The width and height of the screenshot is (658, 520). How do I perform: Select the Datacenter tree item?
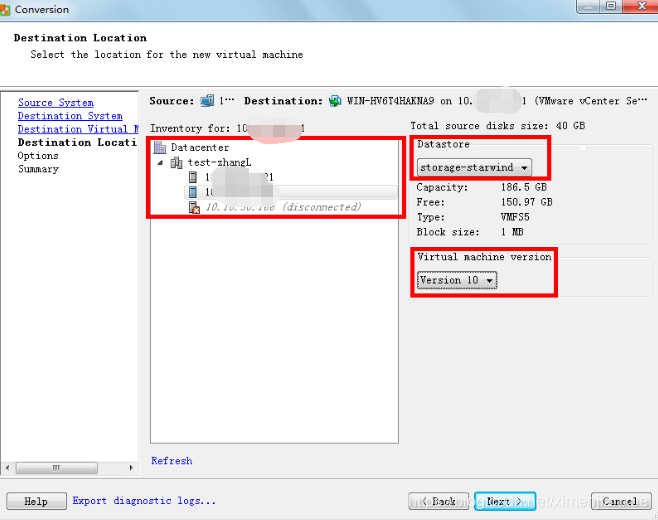click(200, 148)
